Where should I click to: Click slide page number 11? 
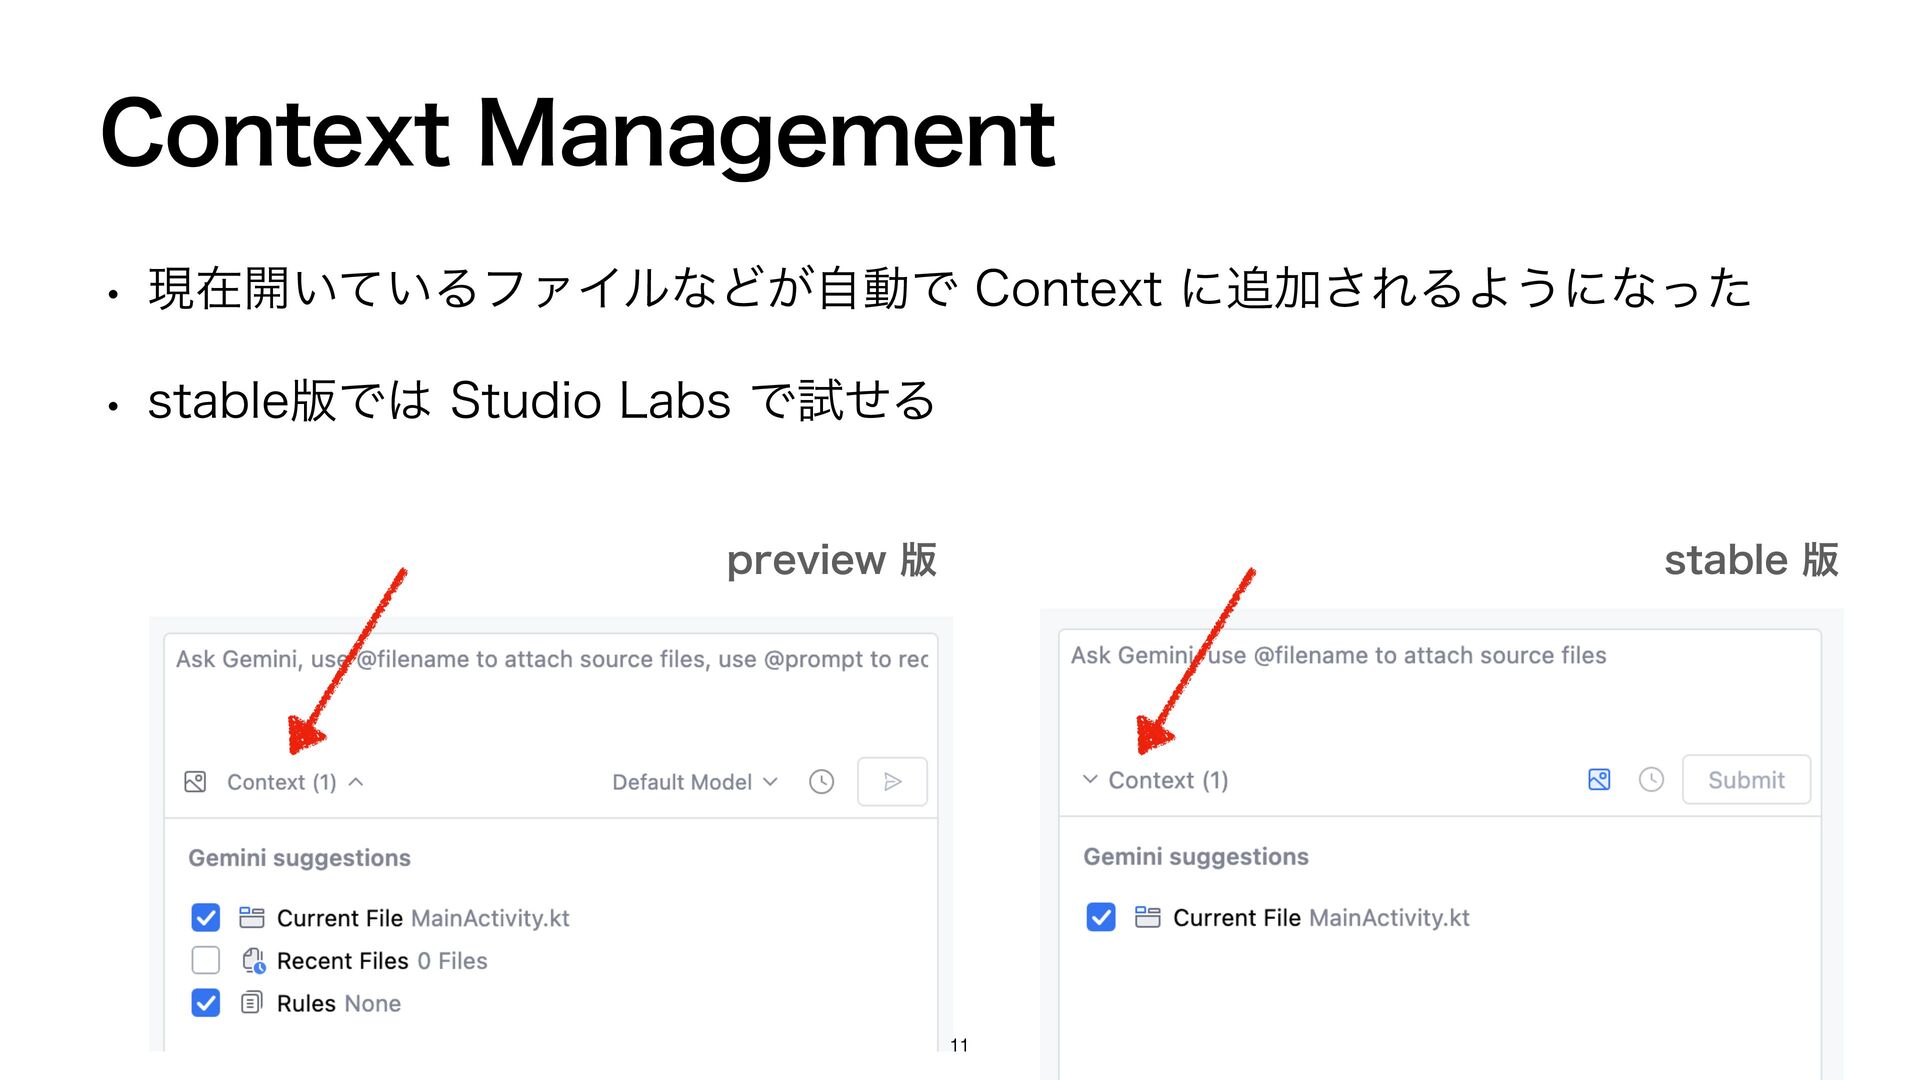point(959,1045)
